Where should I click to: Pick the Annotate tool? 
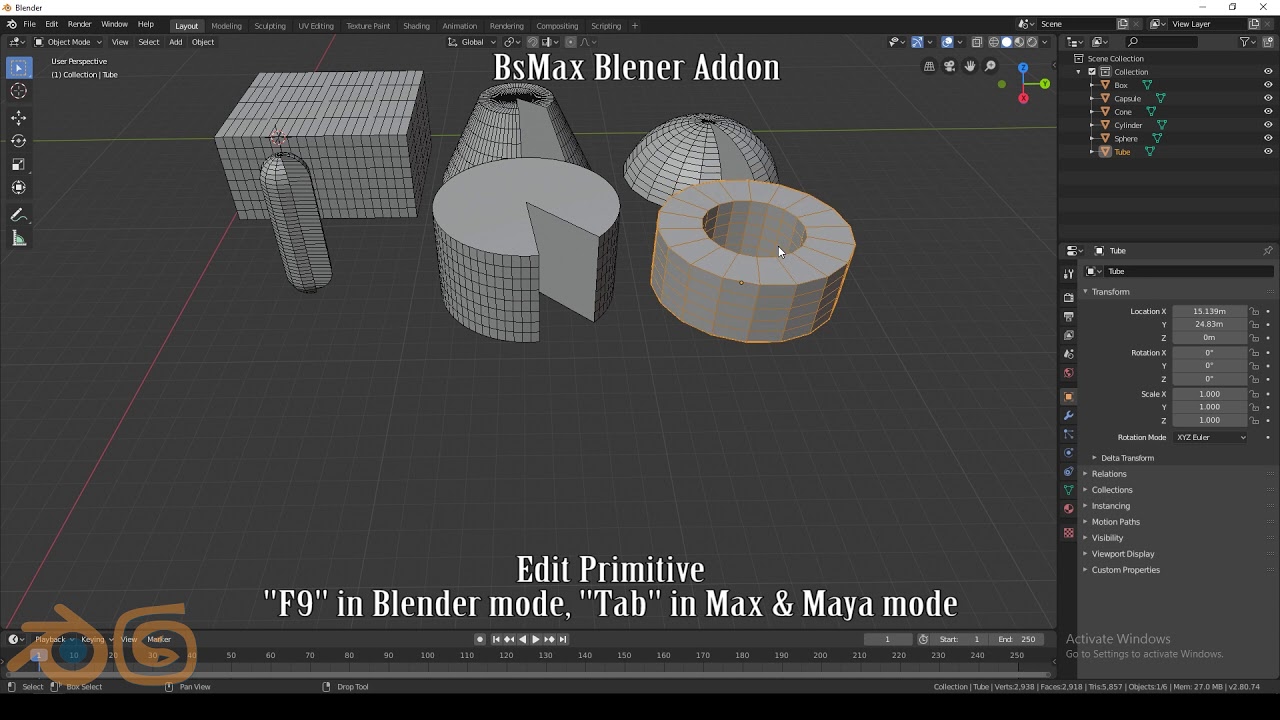19,215
